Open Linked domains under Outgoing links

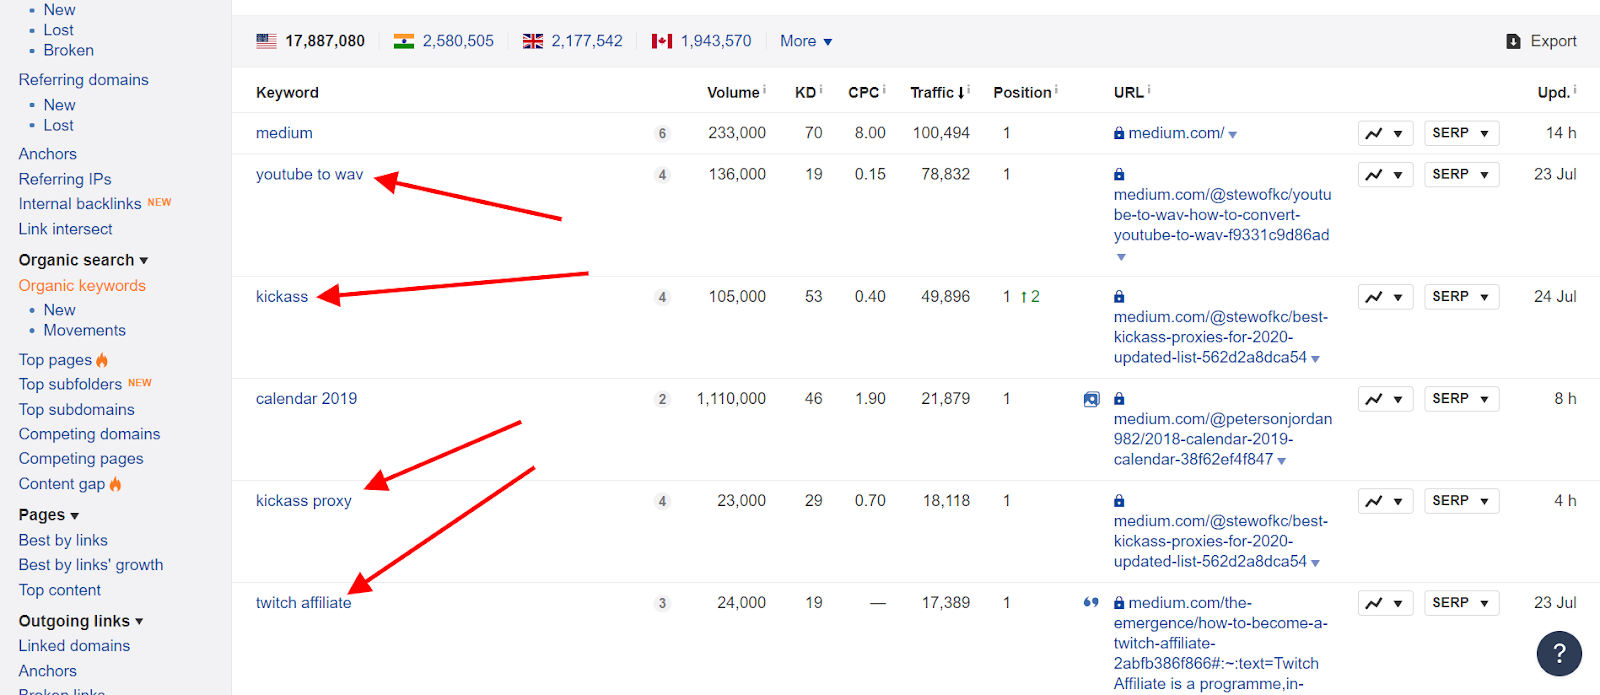click(x=74, y=646)
